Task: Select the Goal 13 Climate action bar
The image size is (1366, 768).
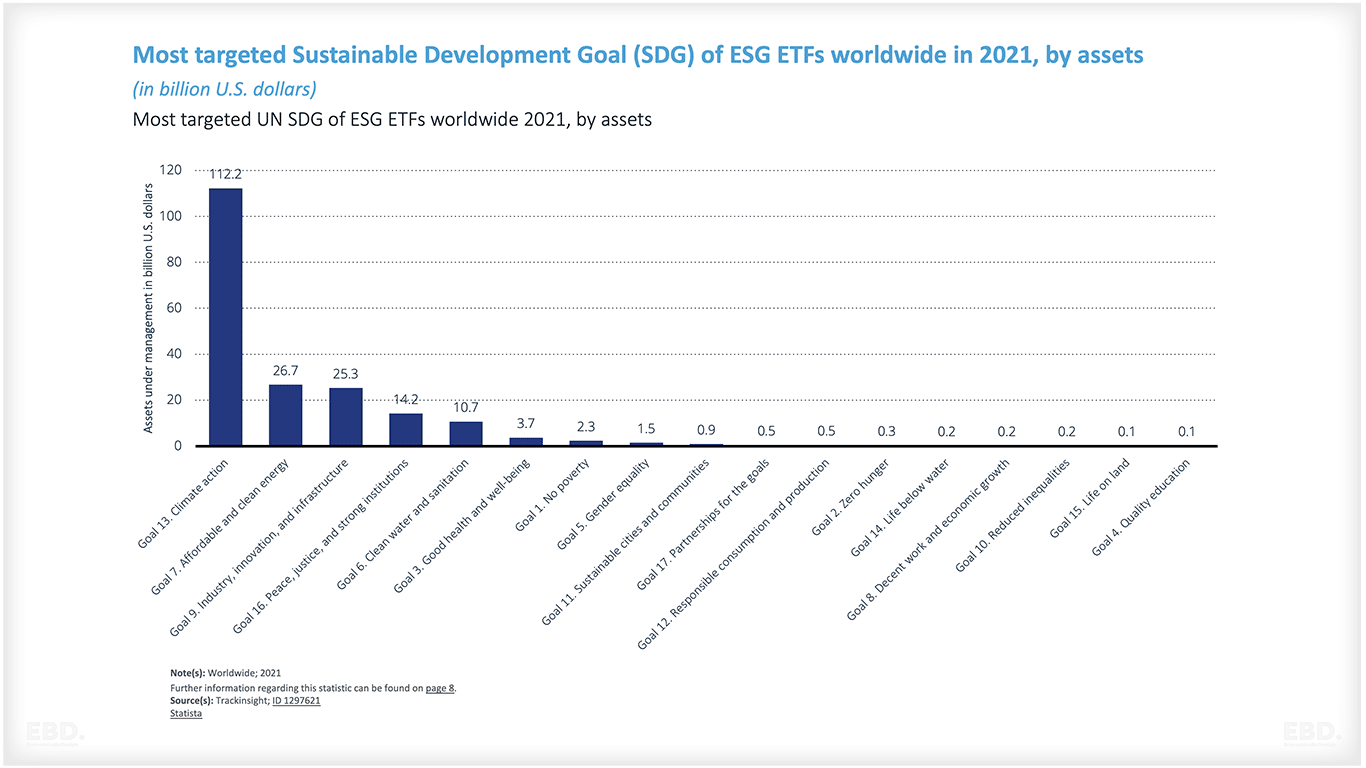Action: pyautogui.click(x=226, y=310)
